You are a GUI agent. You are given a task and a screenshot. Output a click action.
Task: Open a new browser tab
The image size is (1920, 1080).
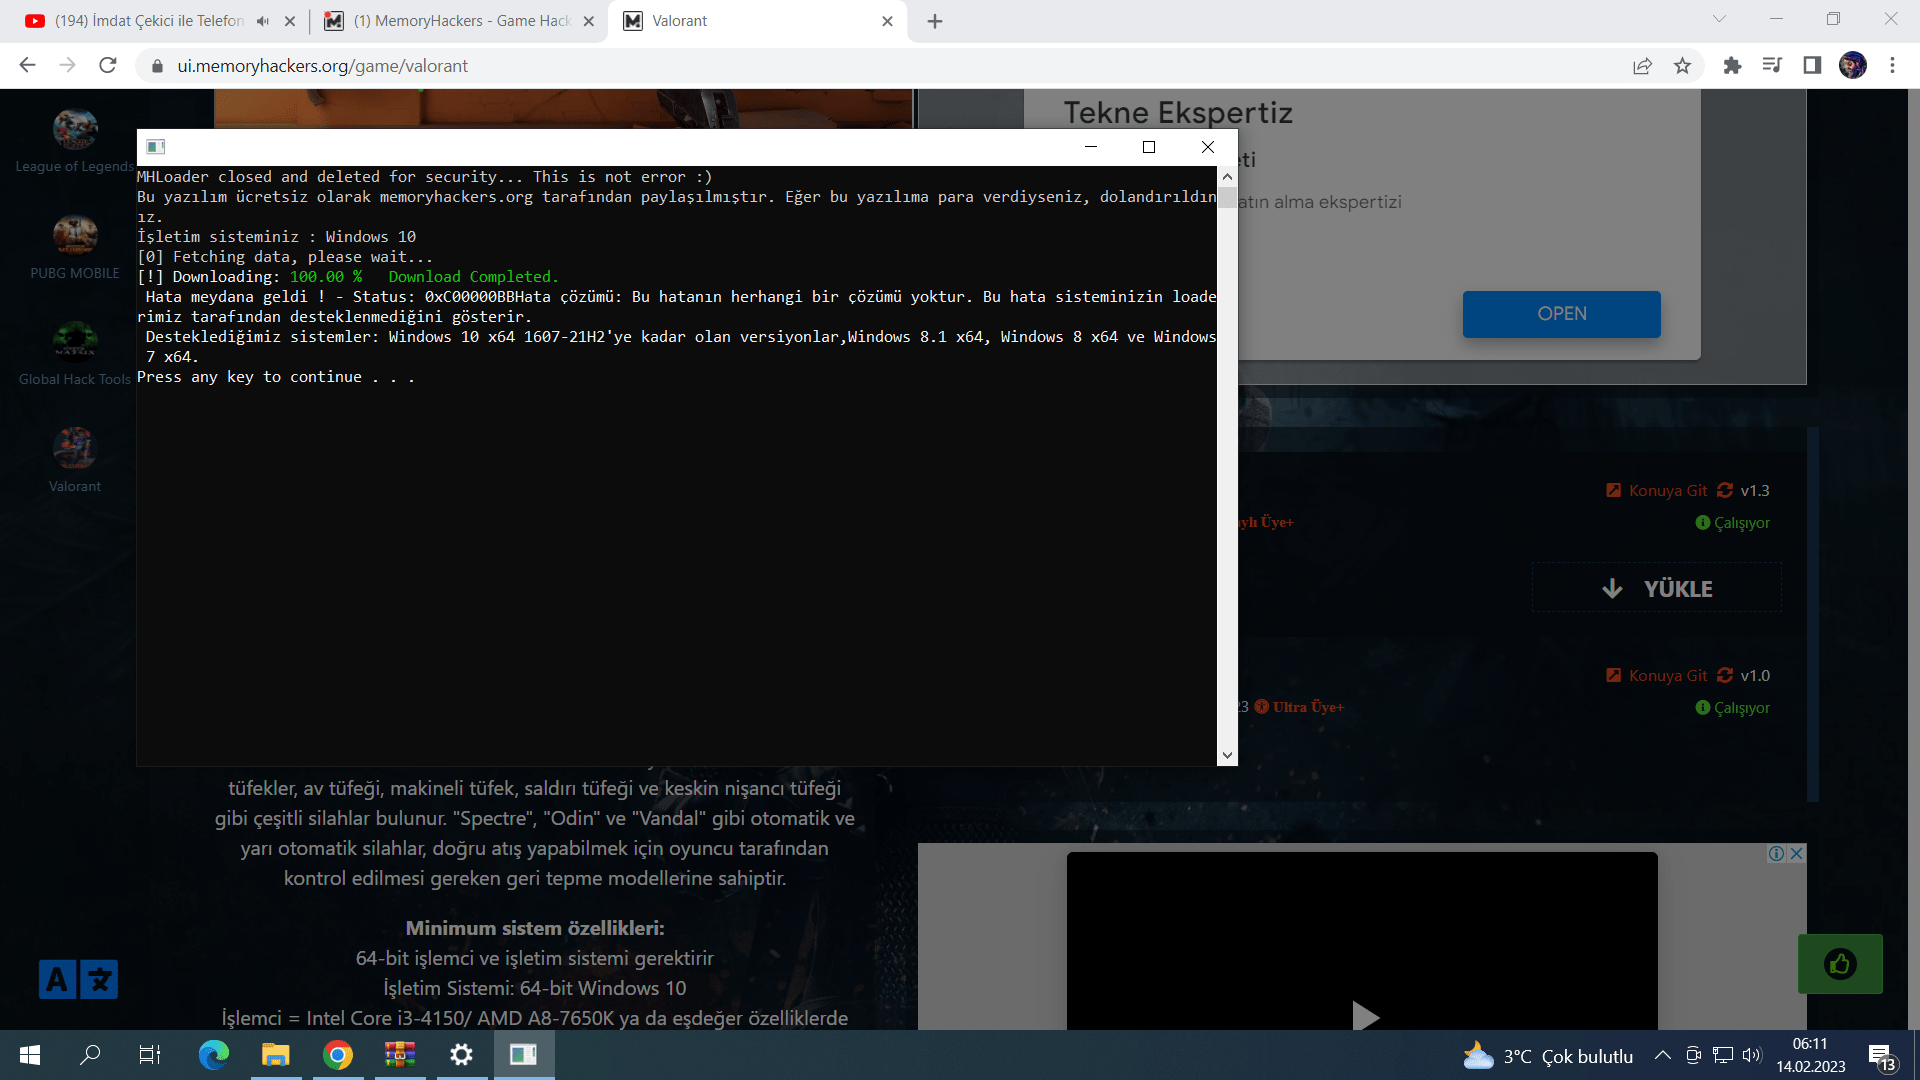coord(935,21)
